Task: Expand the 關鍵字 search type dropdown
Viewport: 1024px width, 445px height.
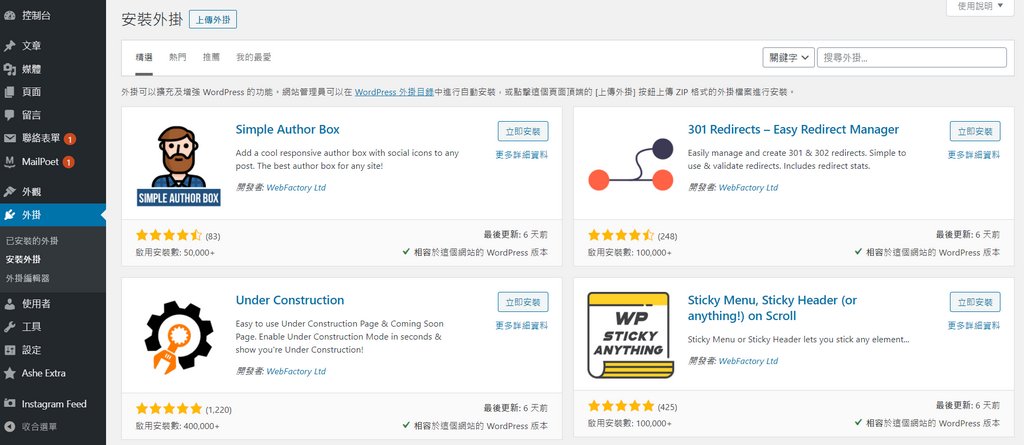Action: pos(788,58)
